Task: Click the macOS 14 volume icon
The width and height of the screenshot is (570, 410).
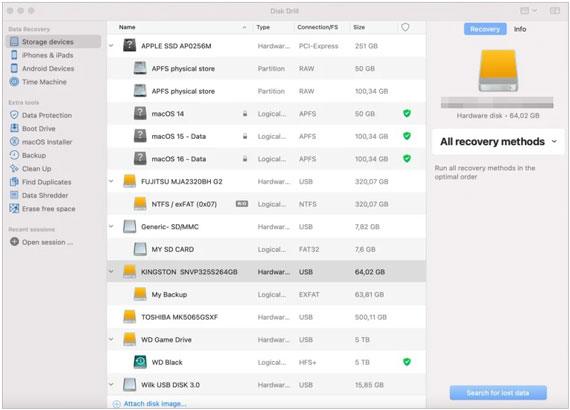Action: (x=140, y=113)
